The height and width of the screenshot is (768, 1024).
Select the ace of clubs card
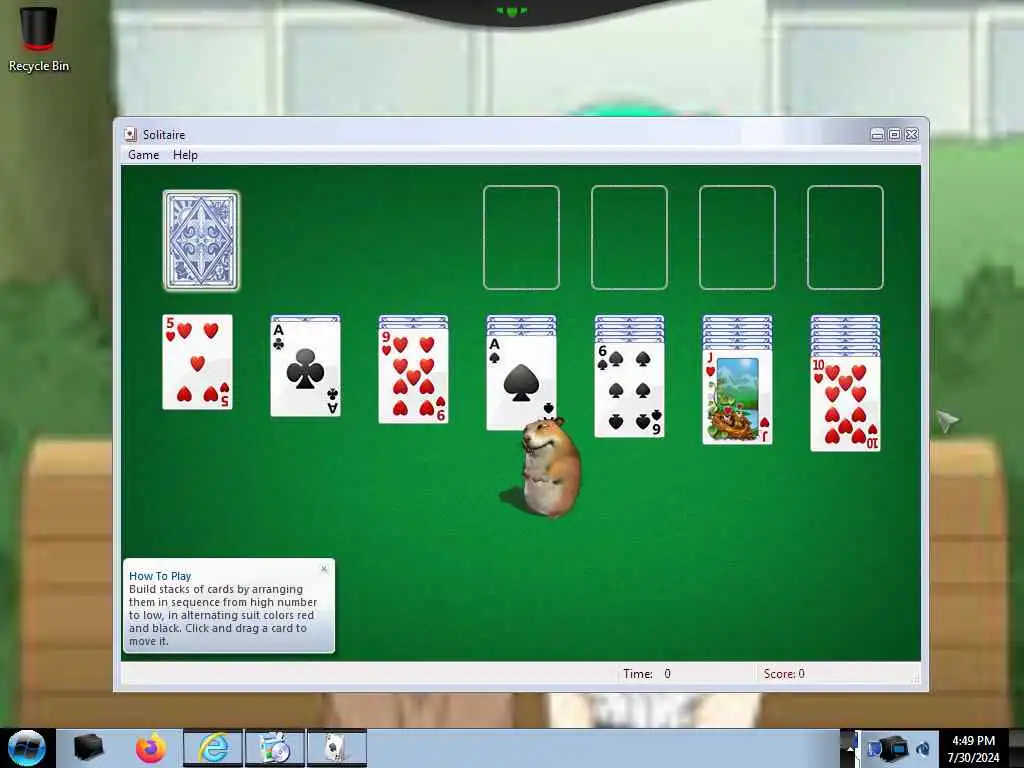305,368
